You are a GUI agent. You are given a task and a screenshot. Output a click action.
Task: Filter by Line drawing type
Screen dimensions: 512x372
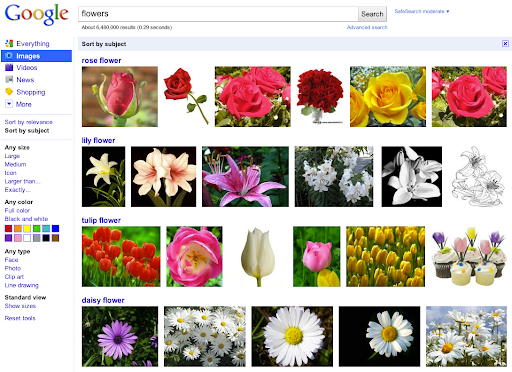(x=22, y=285)
